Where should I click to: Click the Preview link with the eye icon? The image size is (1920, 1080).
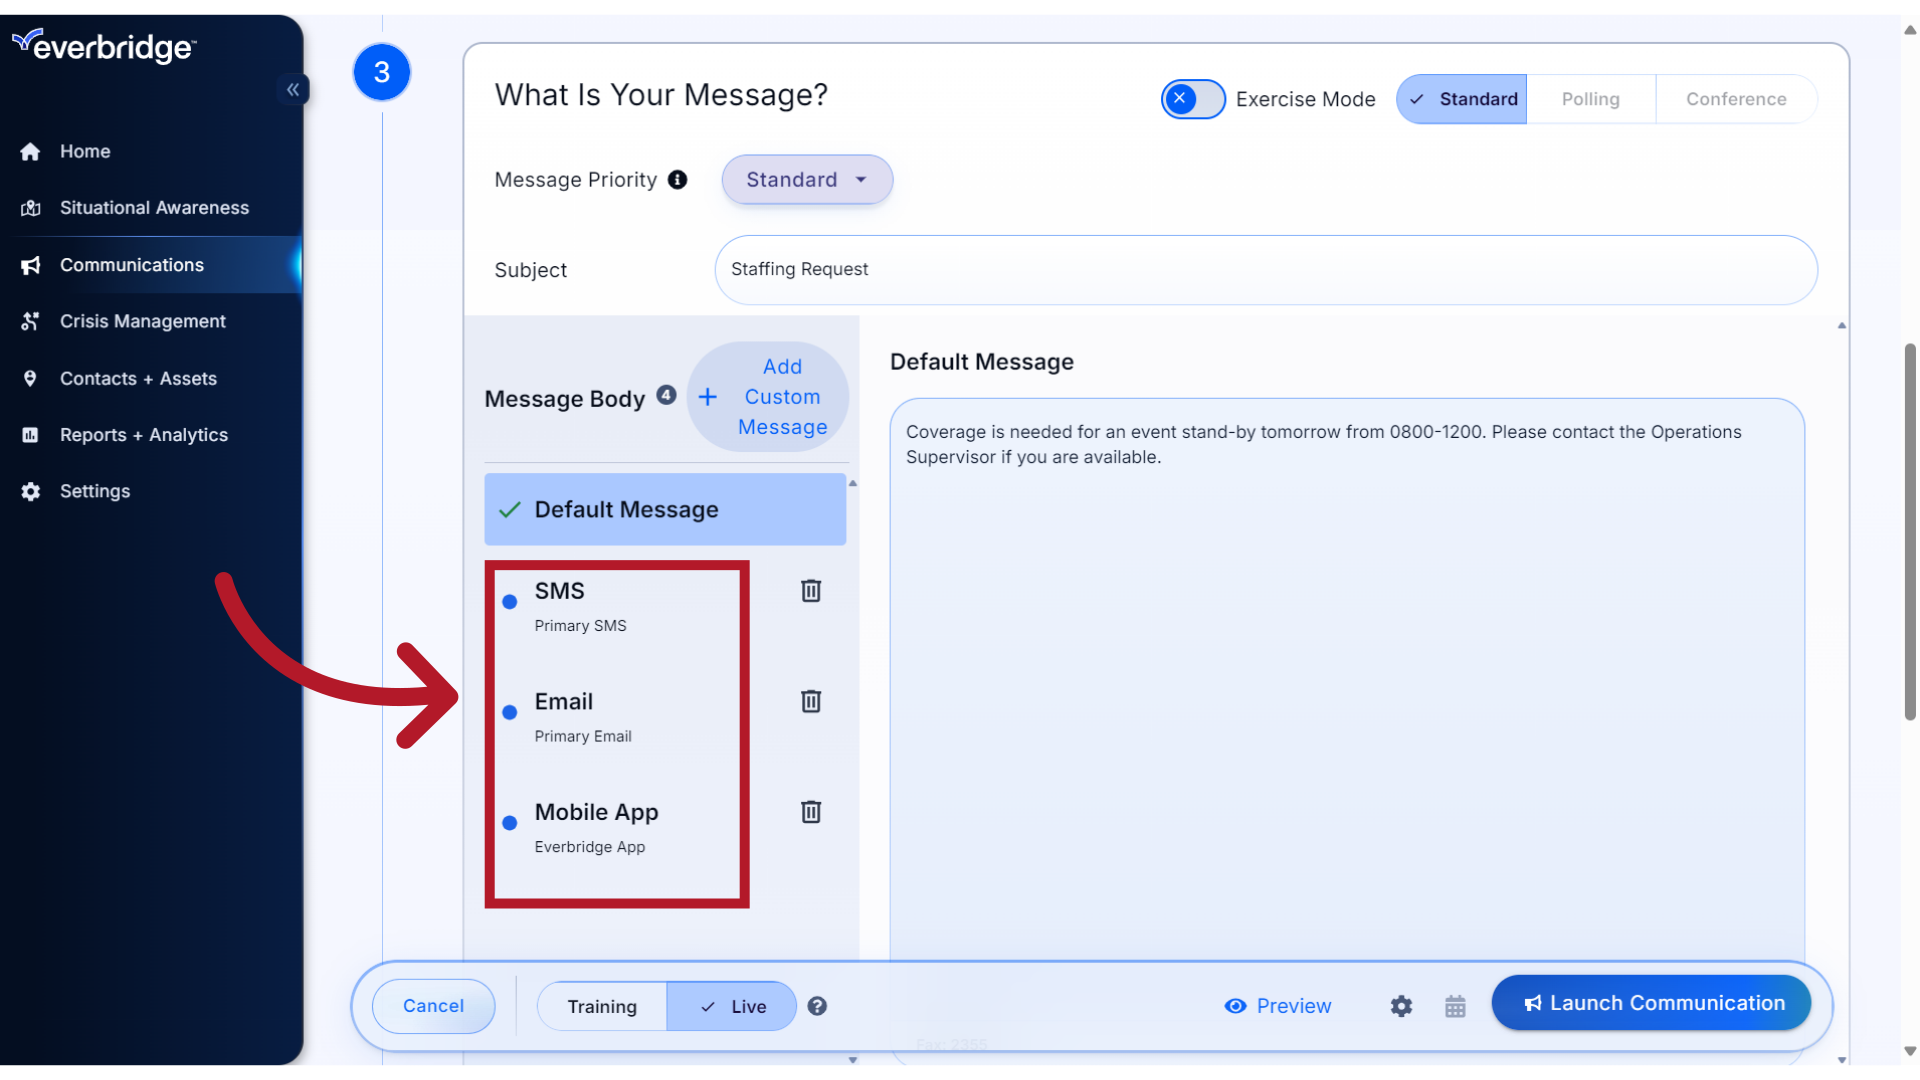click(1278, 1006)
